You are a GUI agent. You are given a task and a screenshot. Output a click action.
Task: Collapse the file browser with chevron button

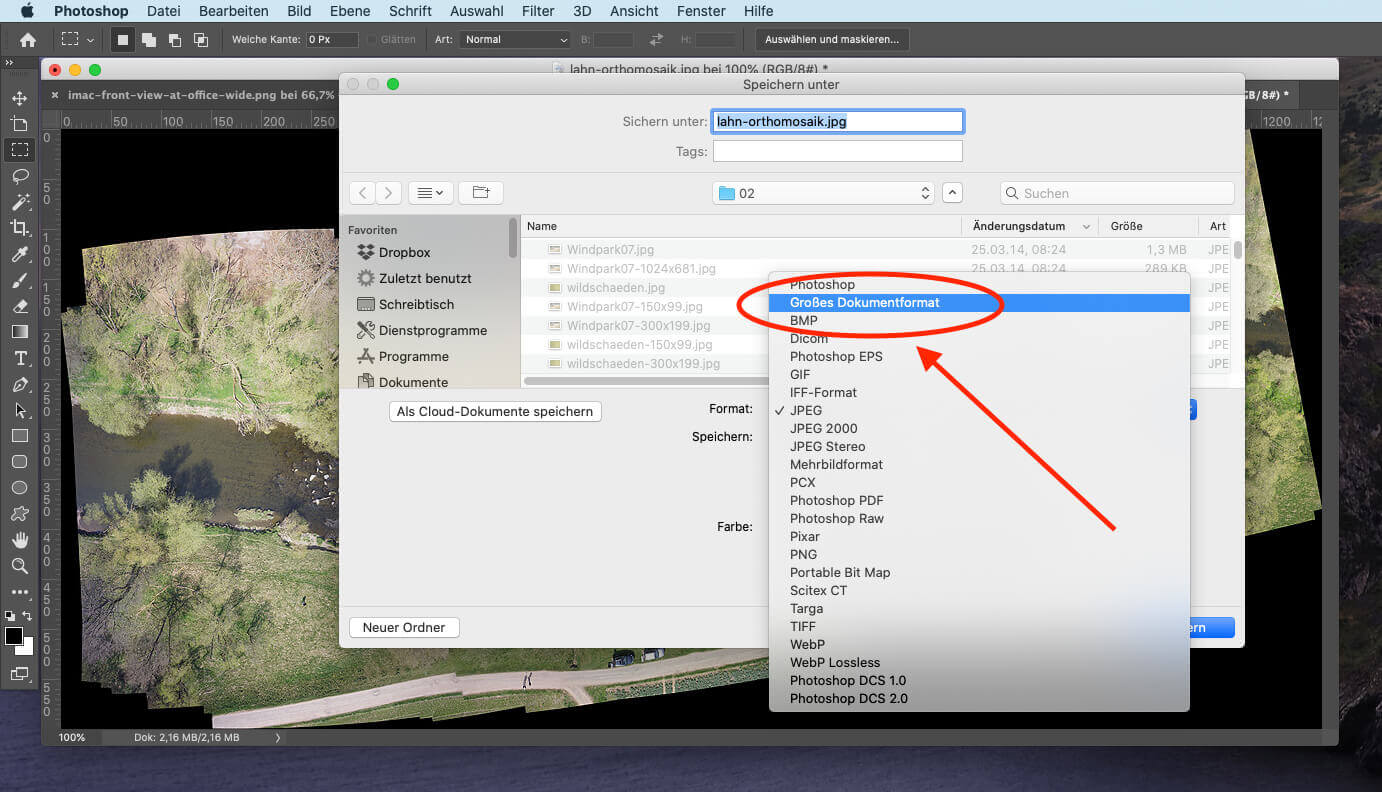pos(953,193)
